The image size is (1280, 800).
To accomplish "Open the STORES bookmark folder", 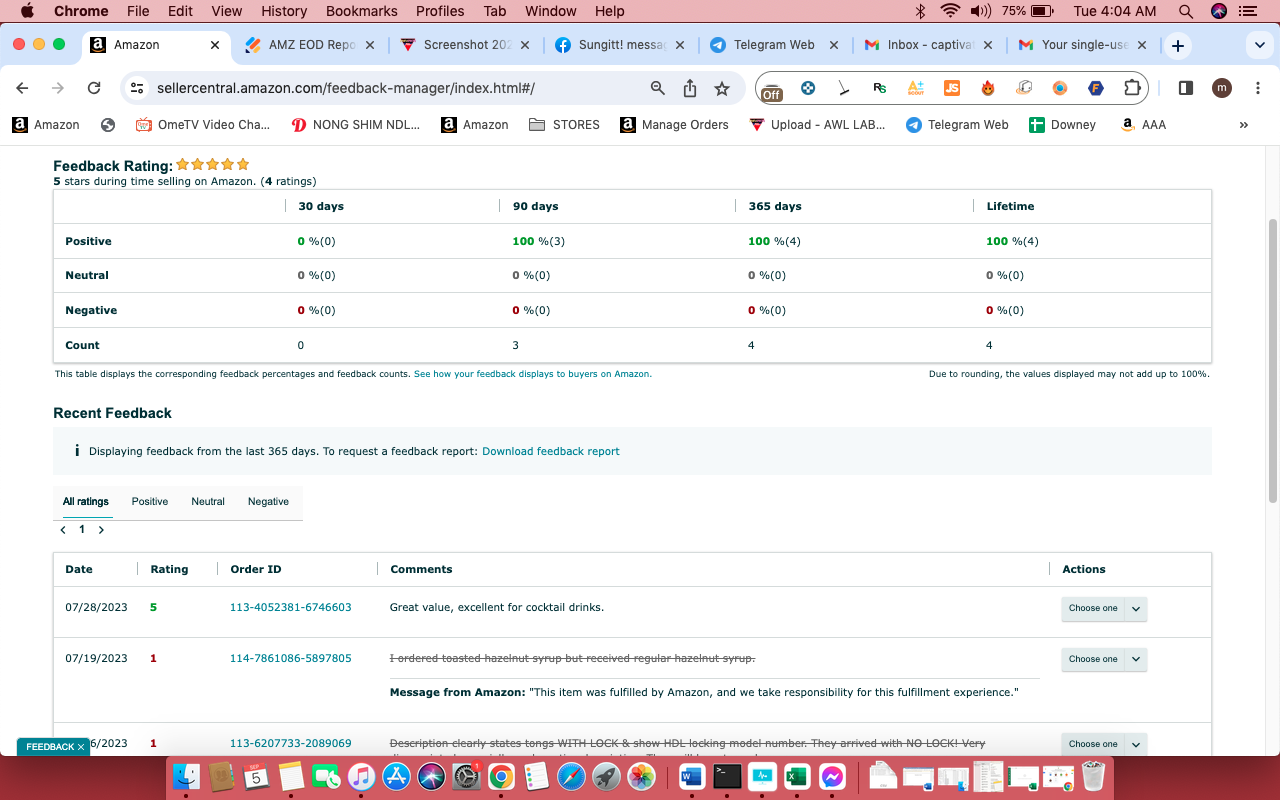I will (565, 125).
